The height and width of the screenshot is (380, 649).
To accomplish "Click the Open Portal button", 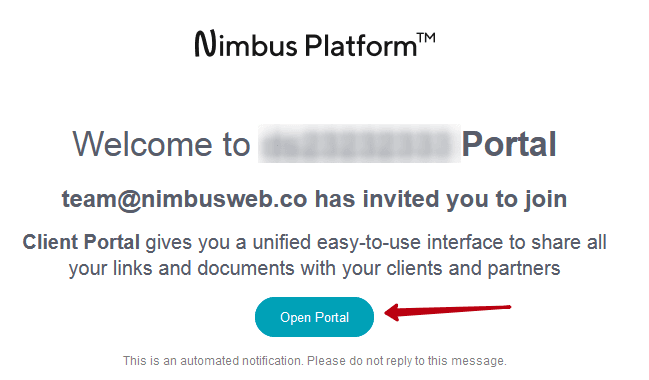I will click(314, 317).
